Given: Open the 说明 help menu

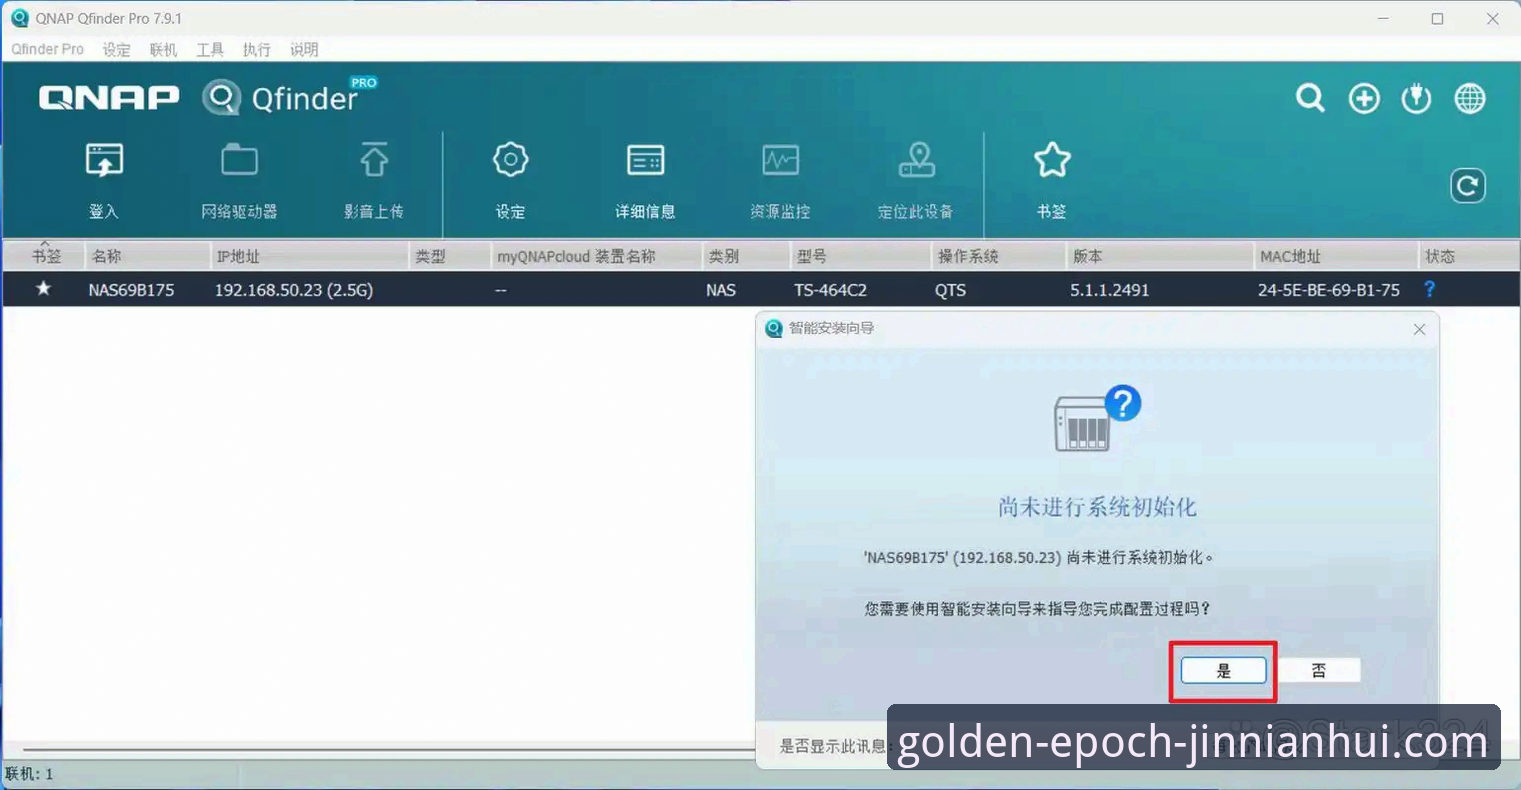Looking at the screenshot, I should (x=304, y=49).
